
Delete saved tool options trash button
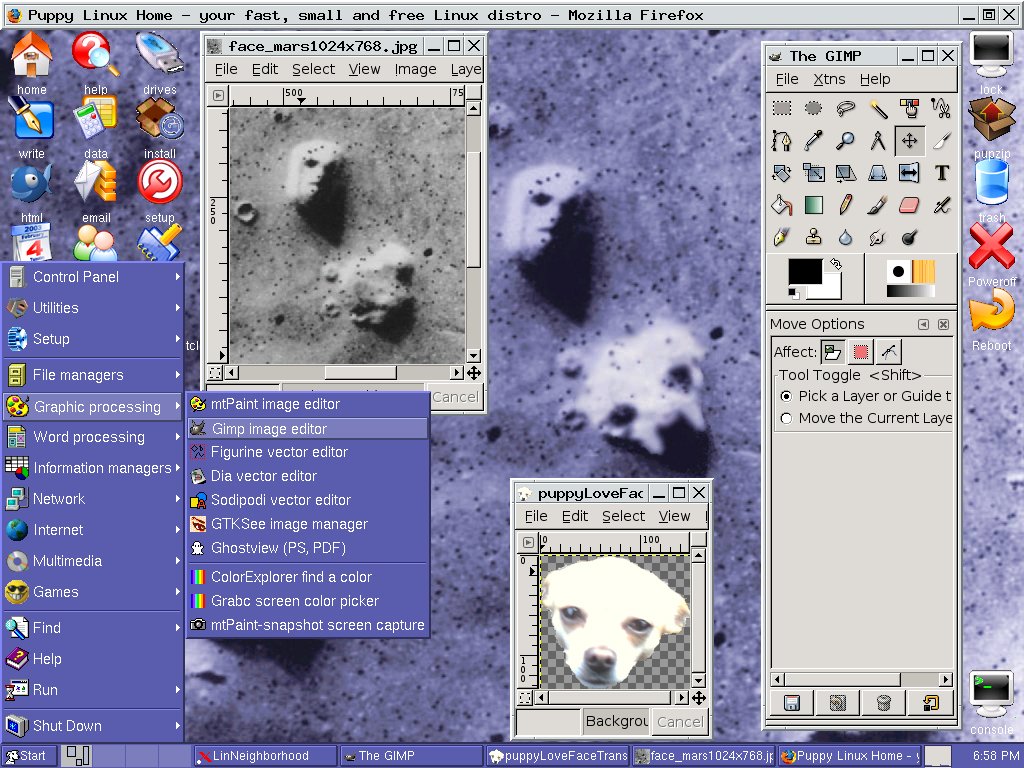pos(884,703)
